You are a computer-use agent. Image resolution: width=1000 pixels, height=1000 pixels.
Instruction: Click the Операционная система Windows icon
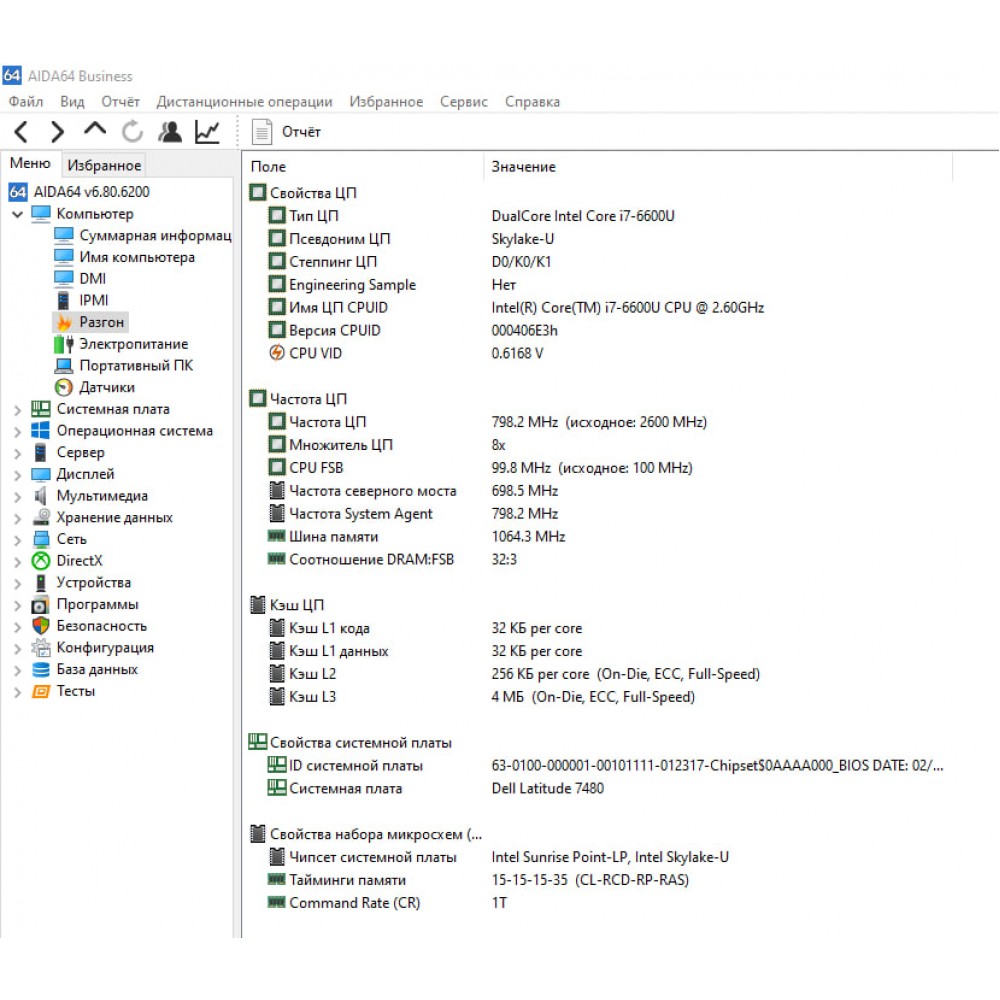click(41, 430)
